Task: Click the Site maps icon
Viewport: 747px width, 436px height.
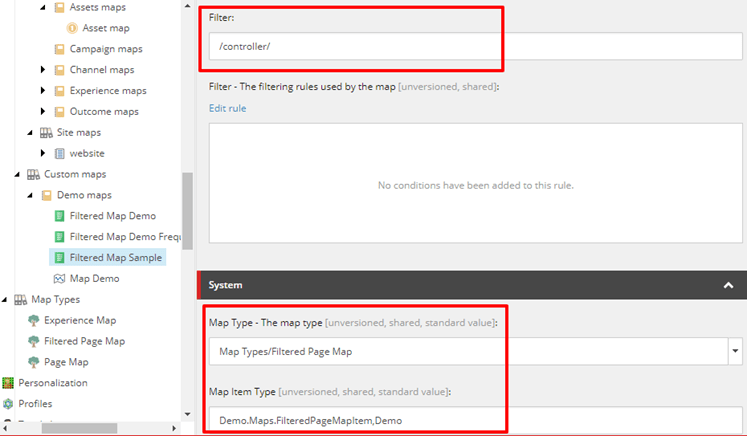Action: [x=46, y=132]
